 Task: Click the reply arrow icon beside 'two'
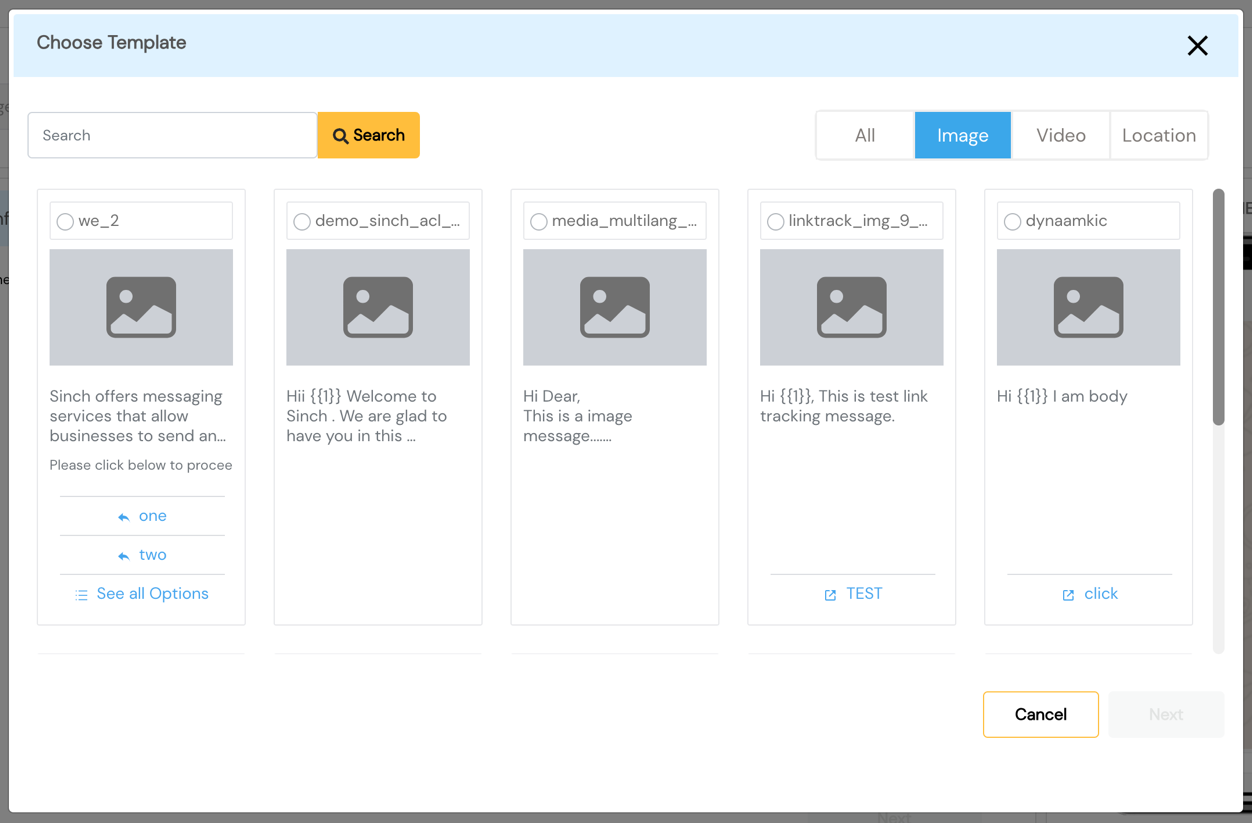[x=124, y=556]
